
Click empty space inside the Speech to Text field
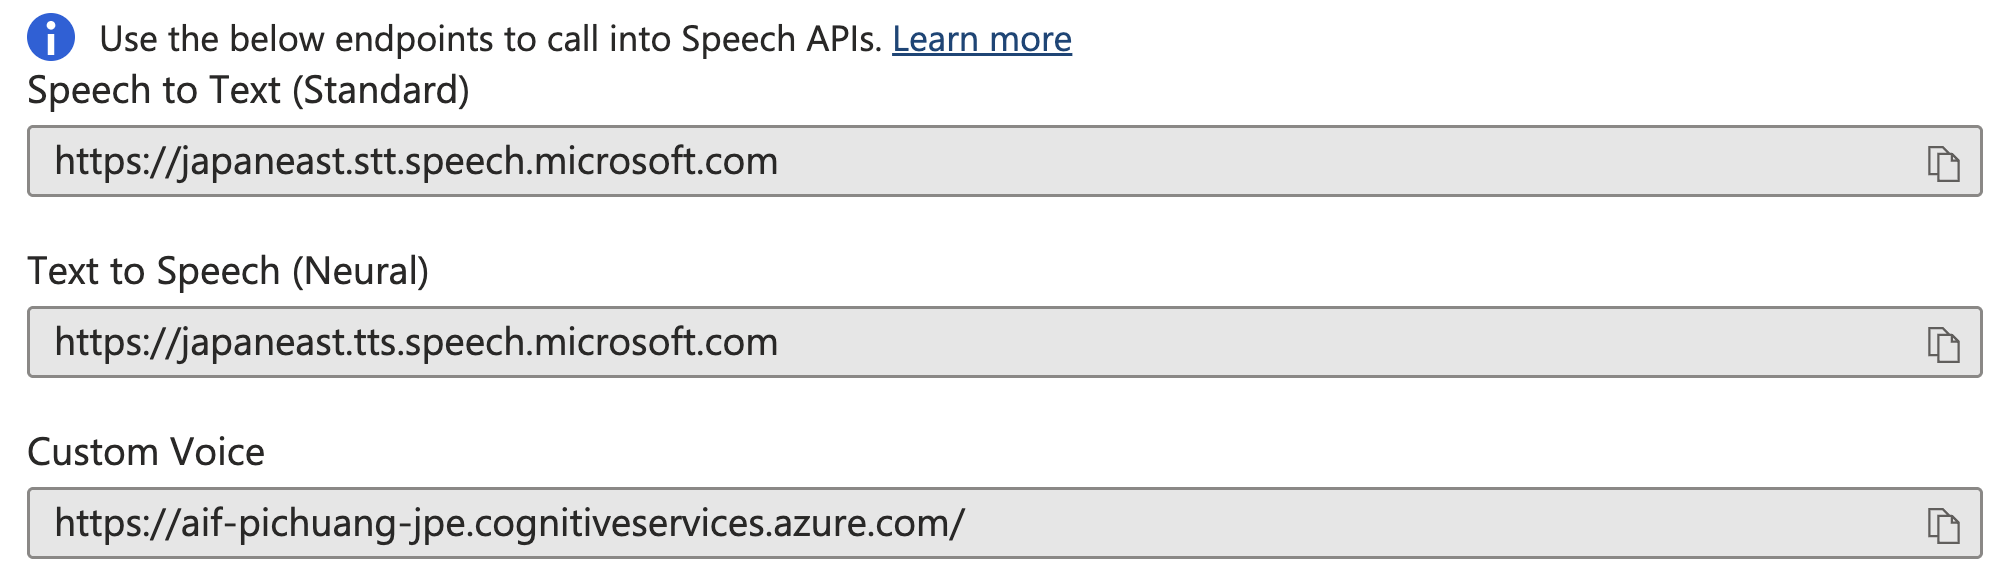(1350, 161)
